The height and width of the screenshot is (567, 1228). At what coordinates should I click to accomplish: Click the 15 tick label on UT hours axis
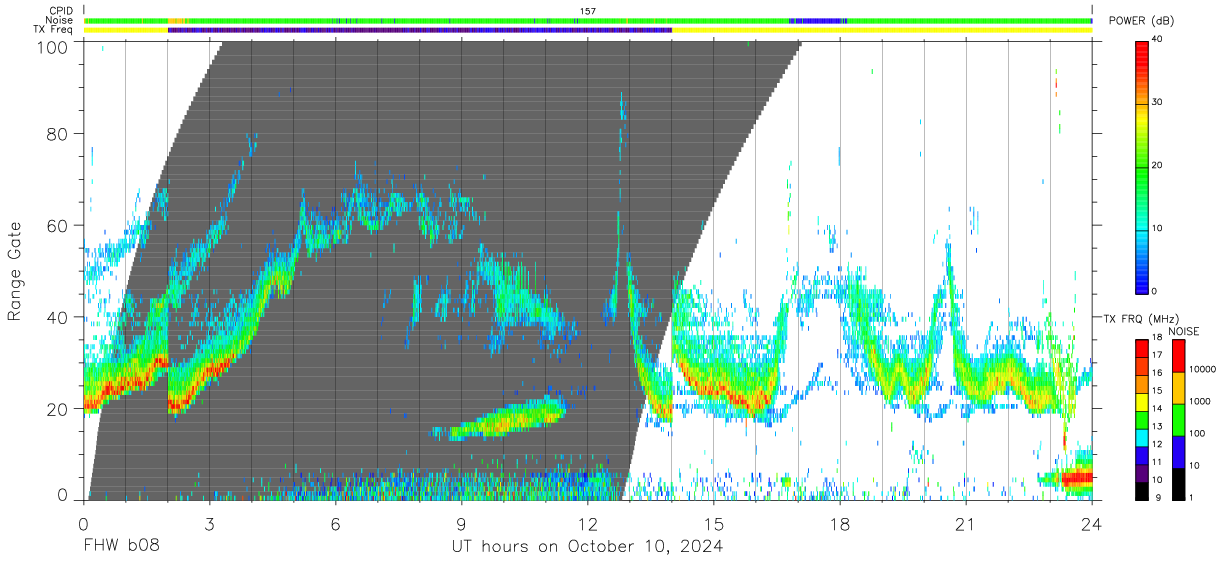(714, 523)
